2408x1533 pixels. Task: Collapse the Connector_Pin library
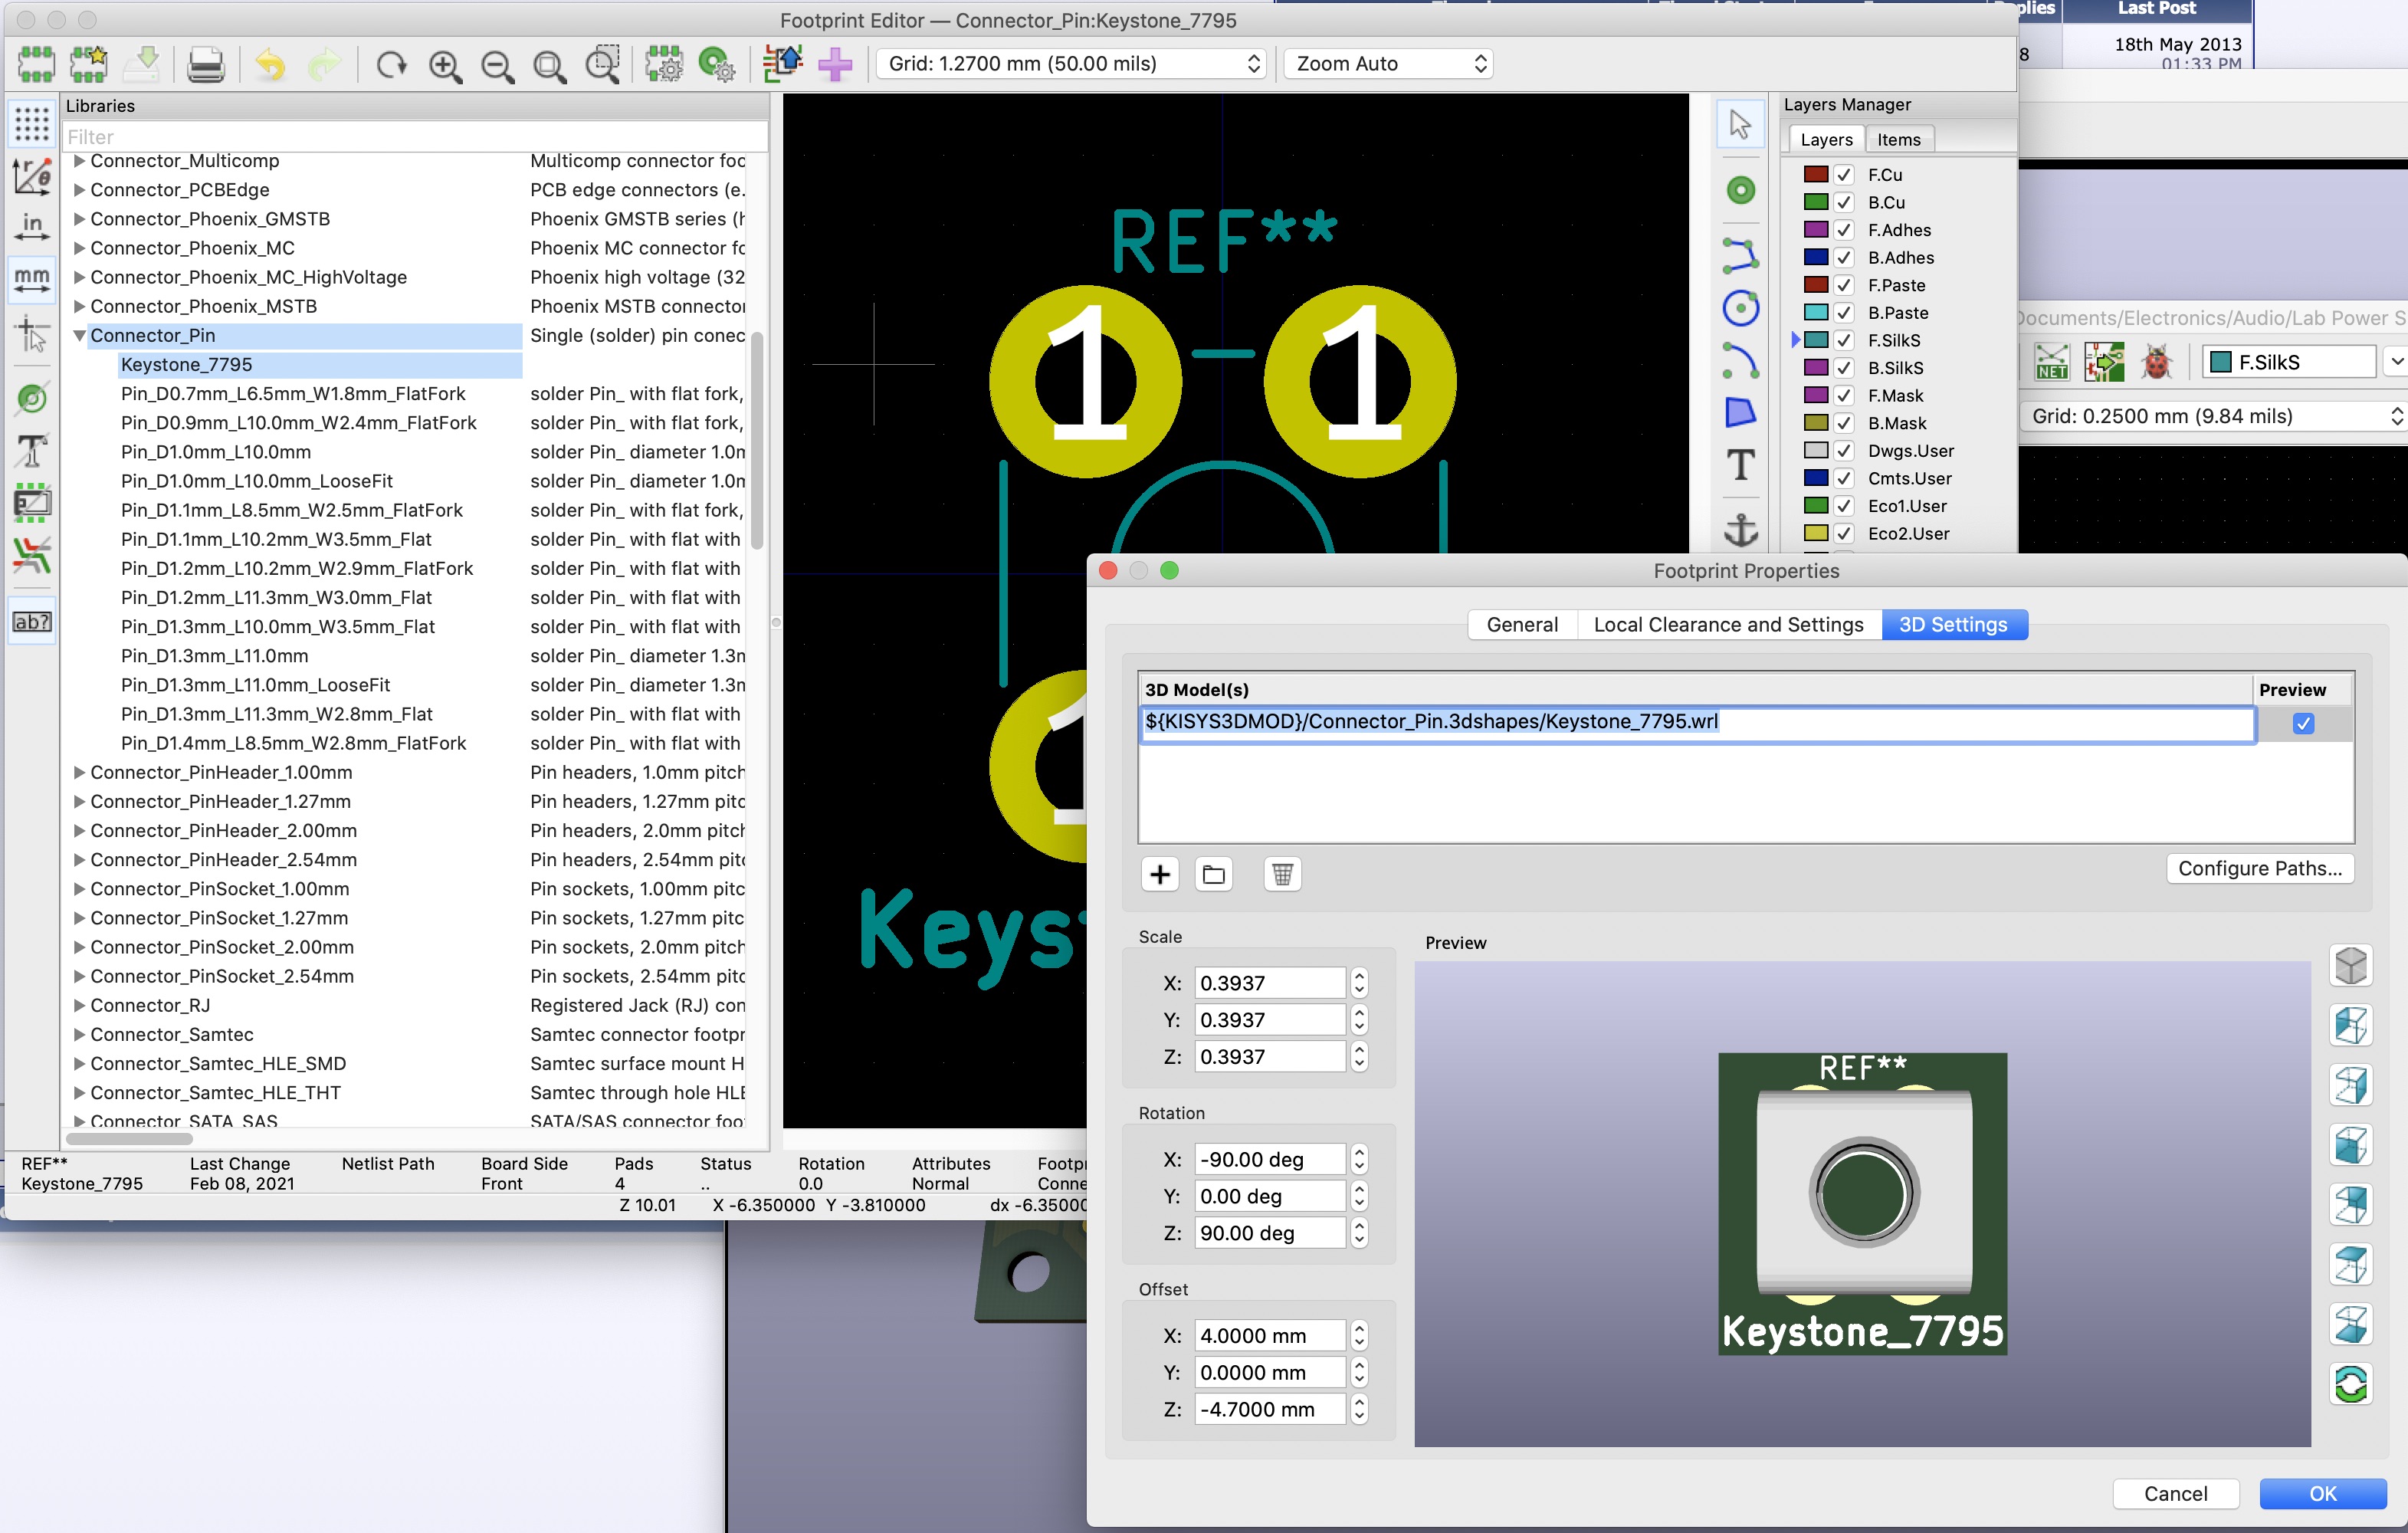pyautogui.click(x=79, y=336)
